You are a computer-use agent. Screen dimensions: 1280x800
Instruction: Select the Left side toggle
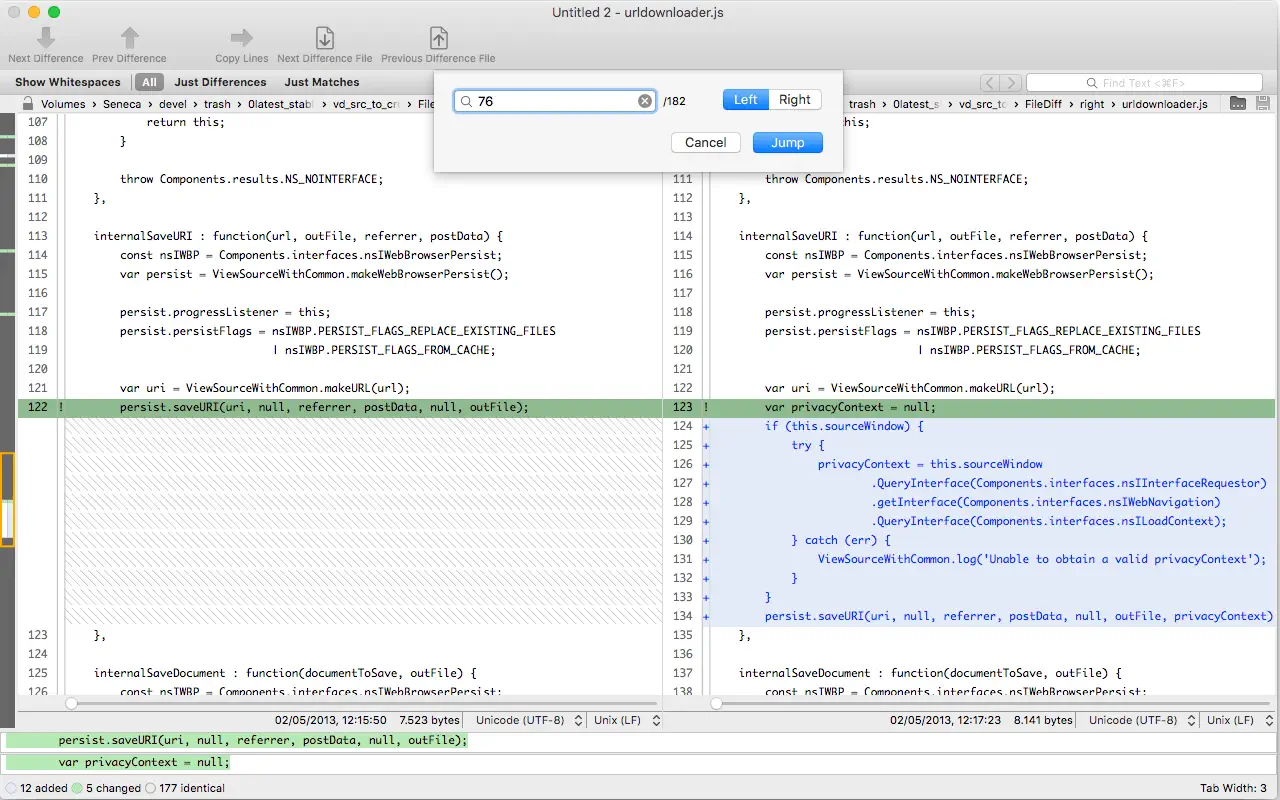click(x=746, y=100)
